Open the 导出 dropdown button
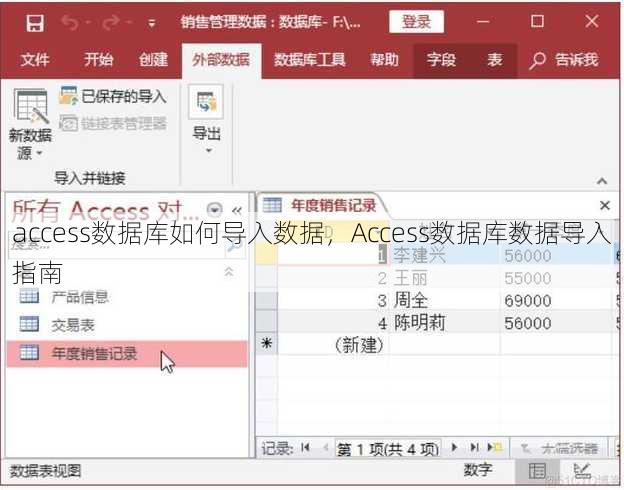Viewport: 624px width, 490px height. tap(207, 119)
